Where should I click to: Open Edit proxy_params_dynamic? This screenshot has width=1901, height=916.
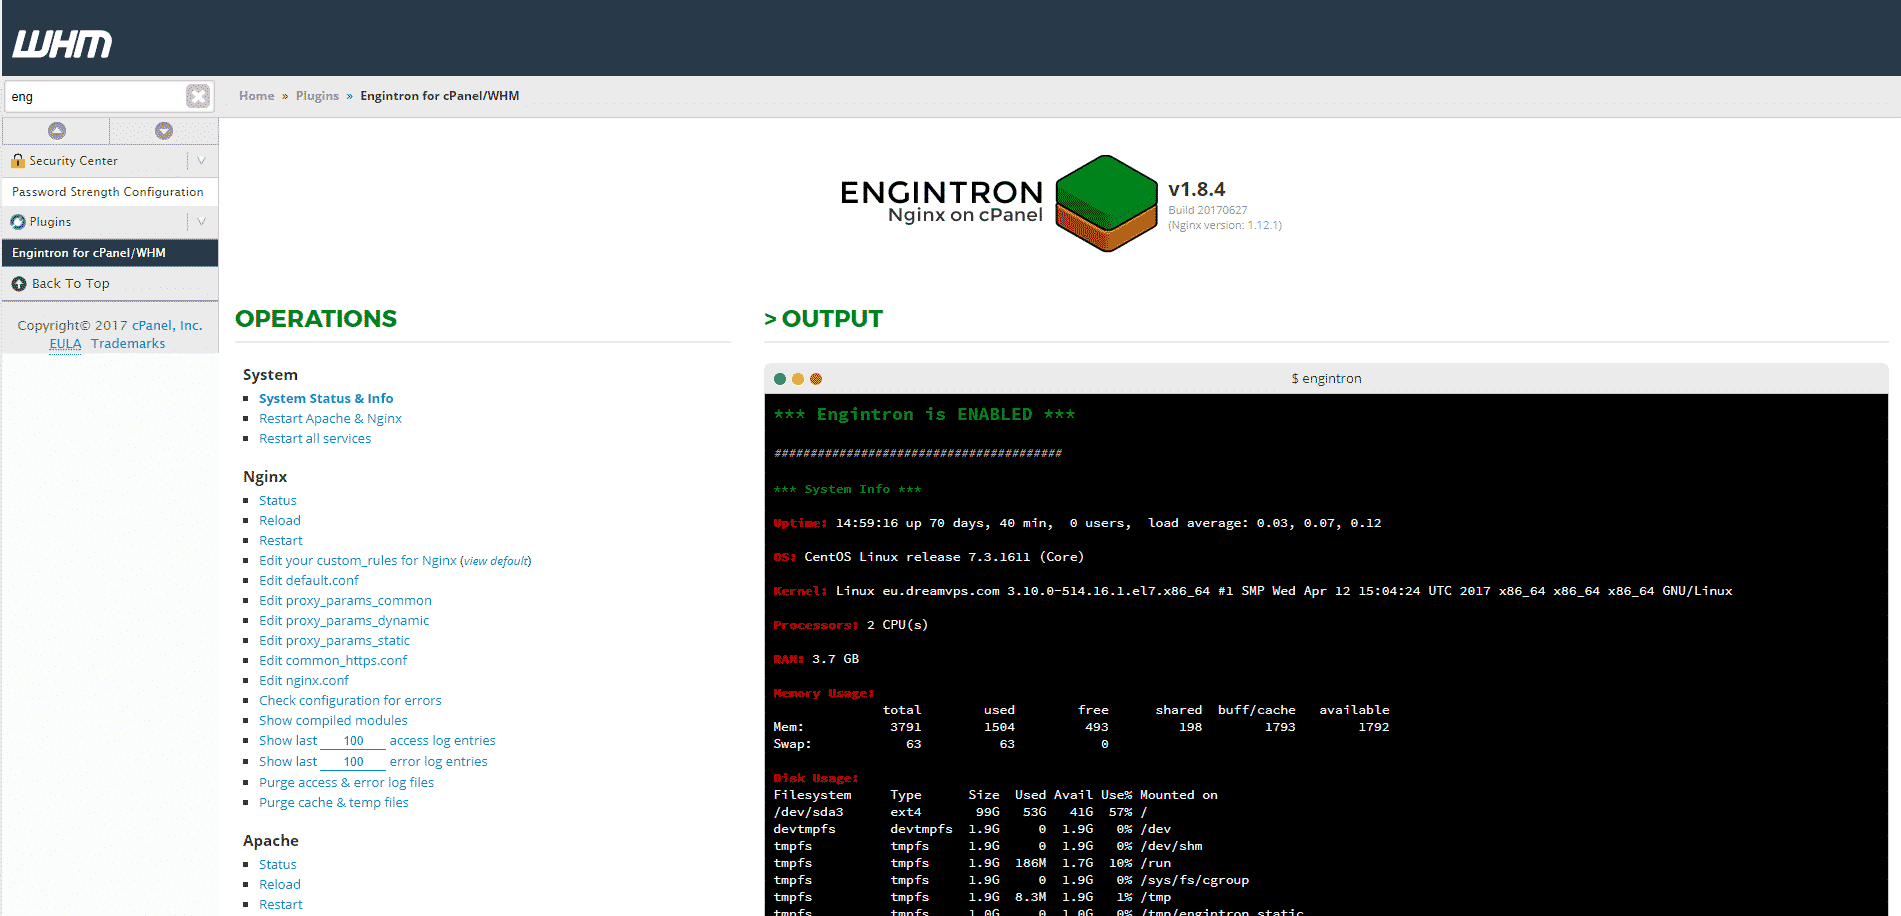[x=344, y=621]
